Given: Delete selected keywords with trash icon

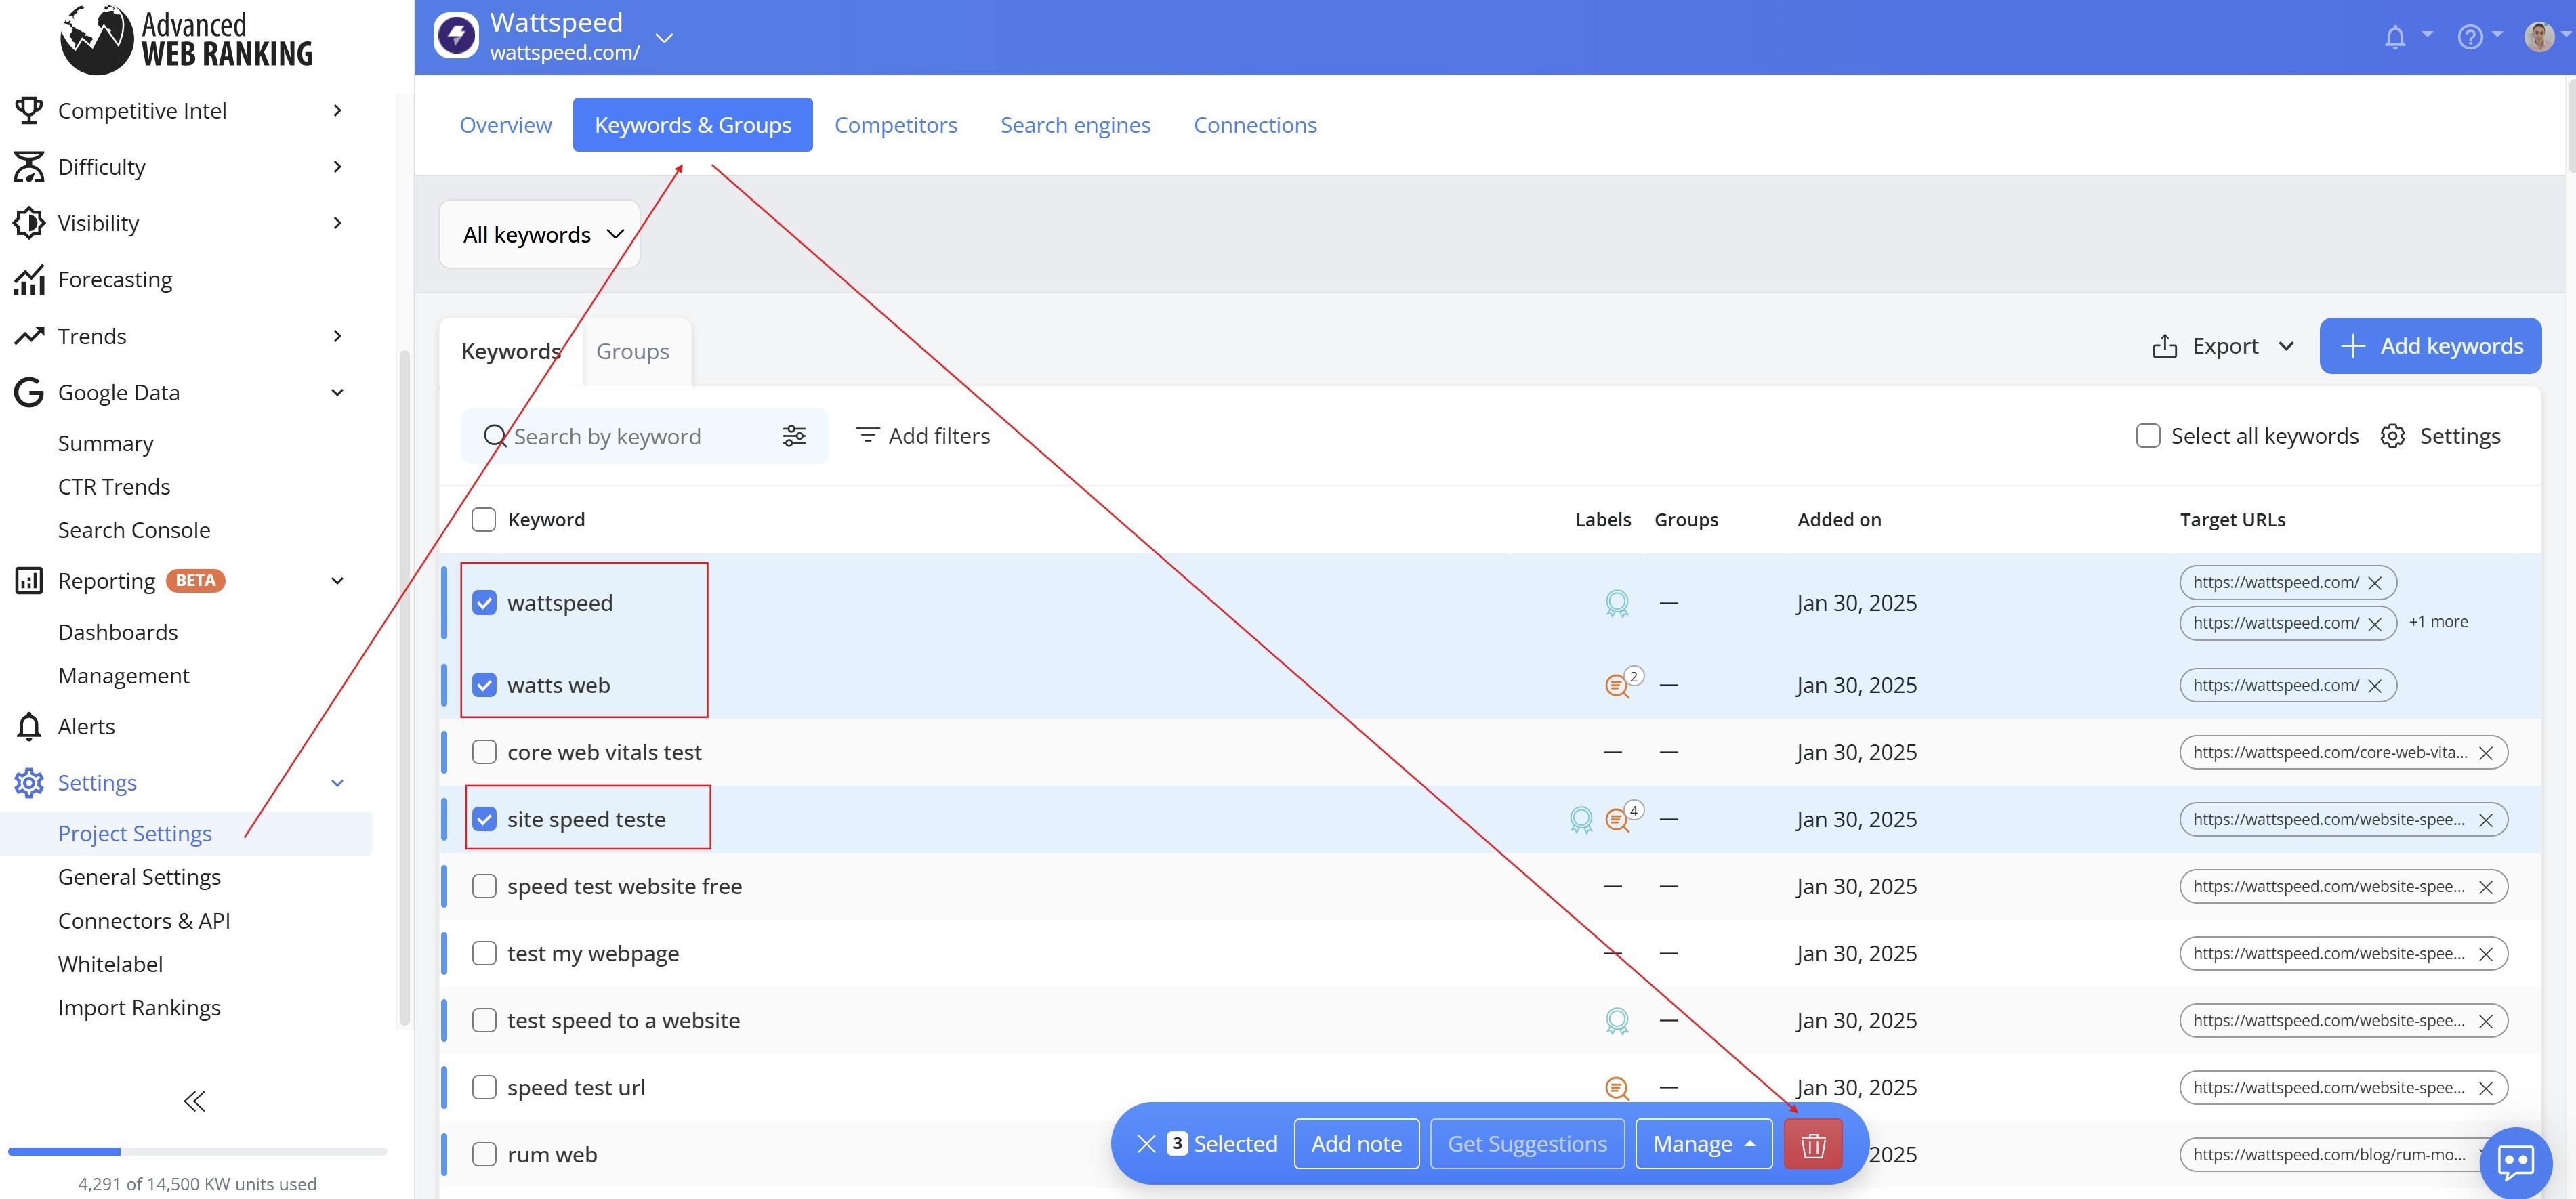Looking at the screenshot, I should point(1813,1144).
